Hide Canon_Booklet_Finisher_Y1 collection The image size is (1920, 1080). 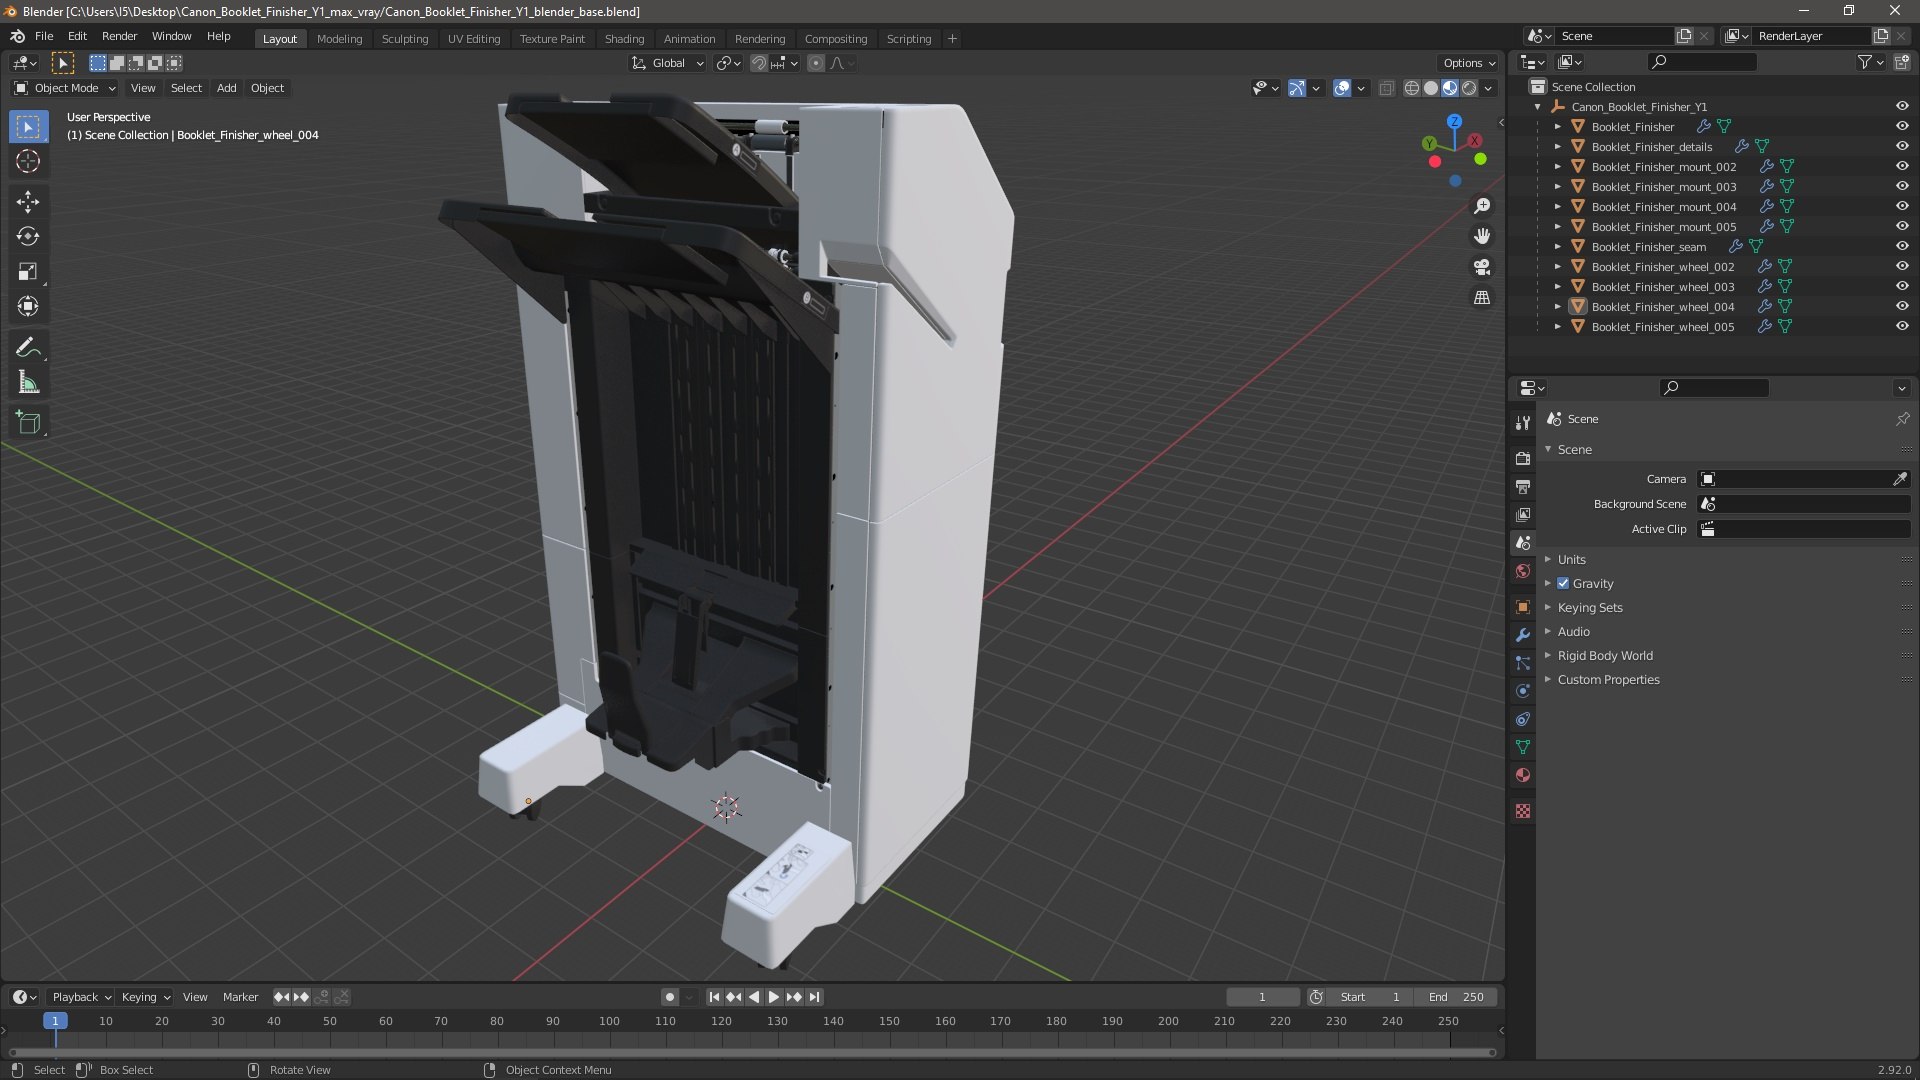click(1902, 106)
